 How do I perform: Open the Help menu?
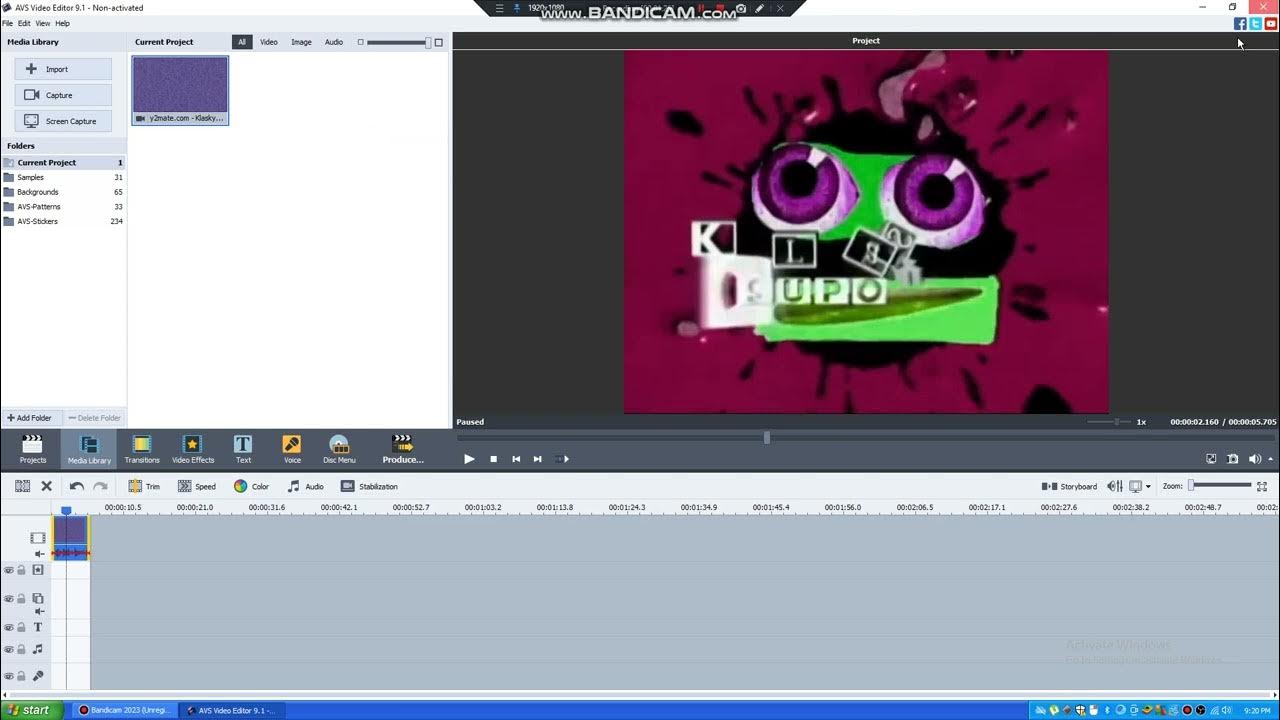coord(63,23)
